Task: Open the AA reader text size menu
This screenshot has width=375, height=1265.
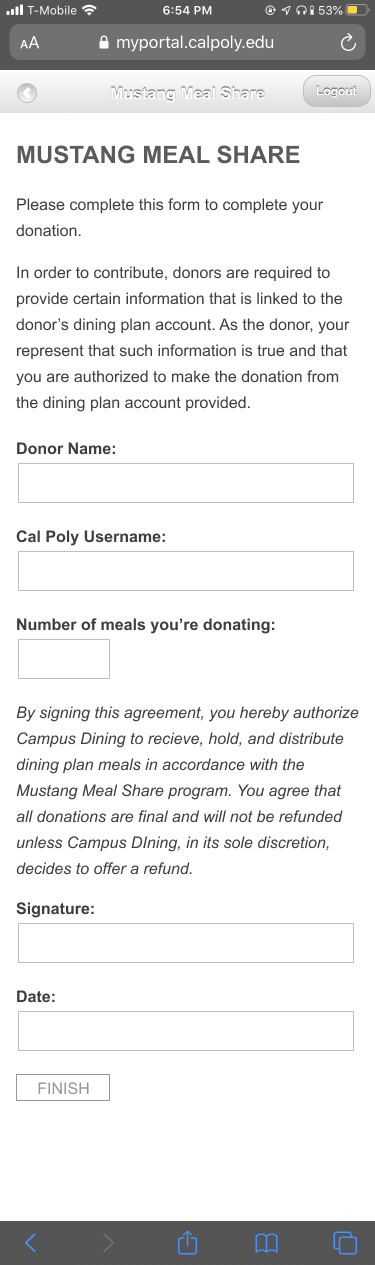Action: (x=29, y=44)
